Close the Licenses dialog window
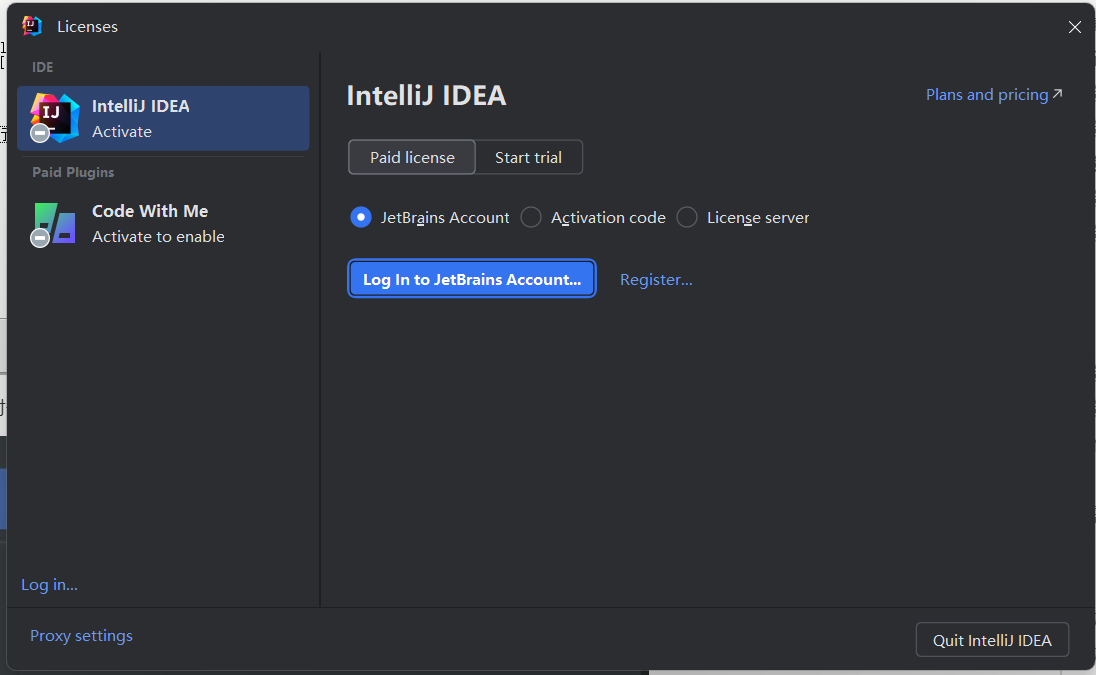 coord(1075,27)
